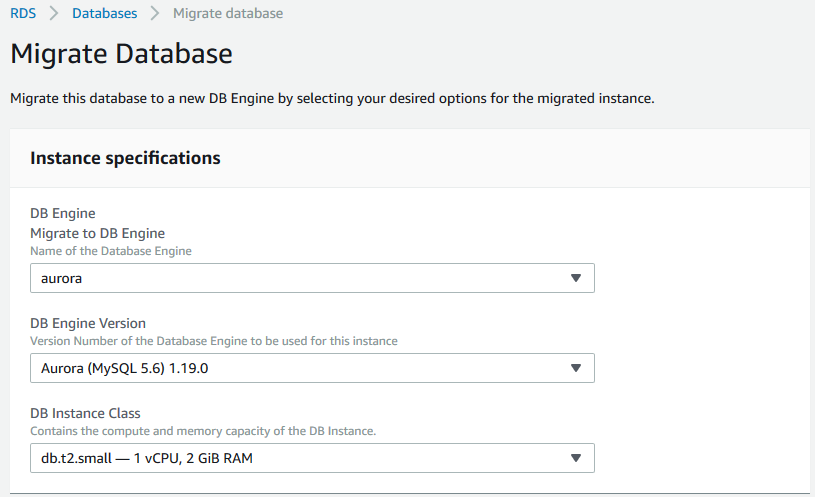This screenshot has width=815, height=497.
Task: Open the DB Engine Version dropdown
Action: (x=300, y=368)
